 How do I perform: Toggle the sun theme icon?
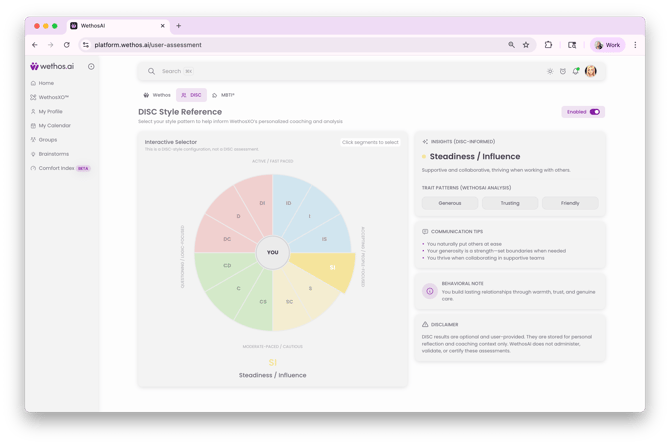pos(550,71)
